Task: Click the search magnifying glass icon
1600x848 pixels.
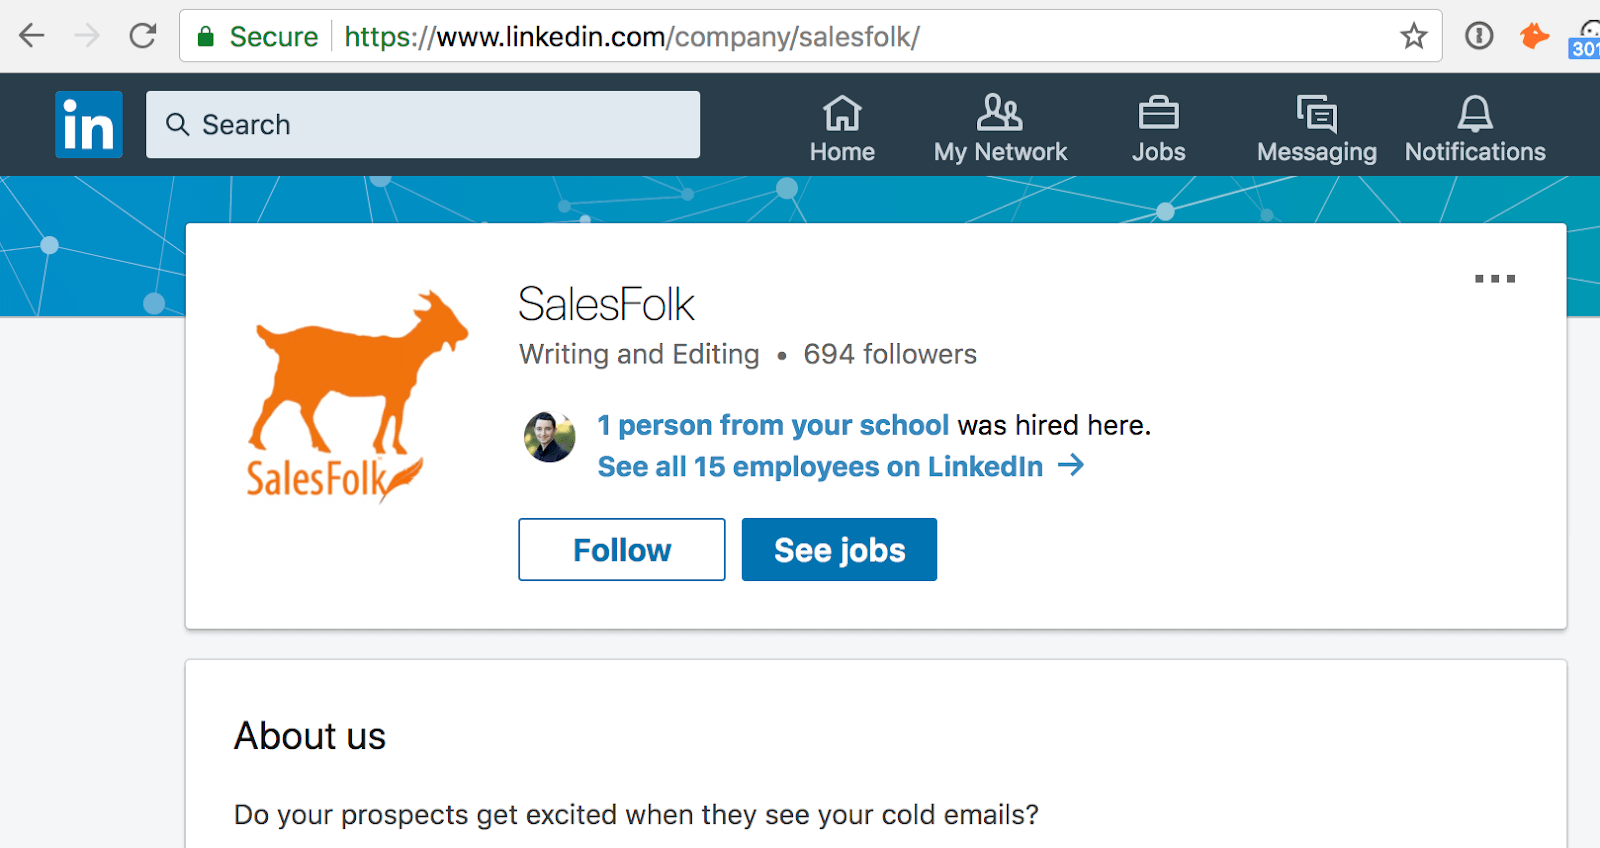Action: (178, 124)
